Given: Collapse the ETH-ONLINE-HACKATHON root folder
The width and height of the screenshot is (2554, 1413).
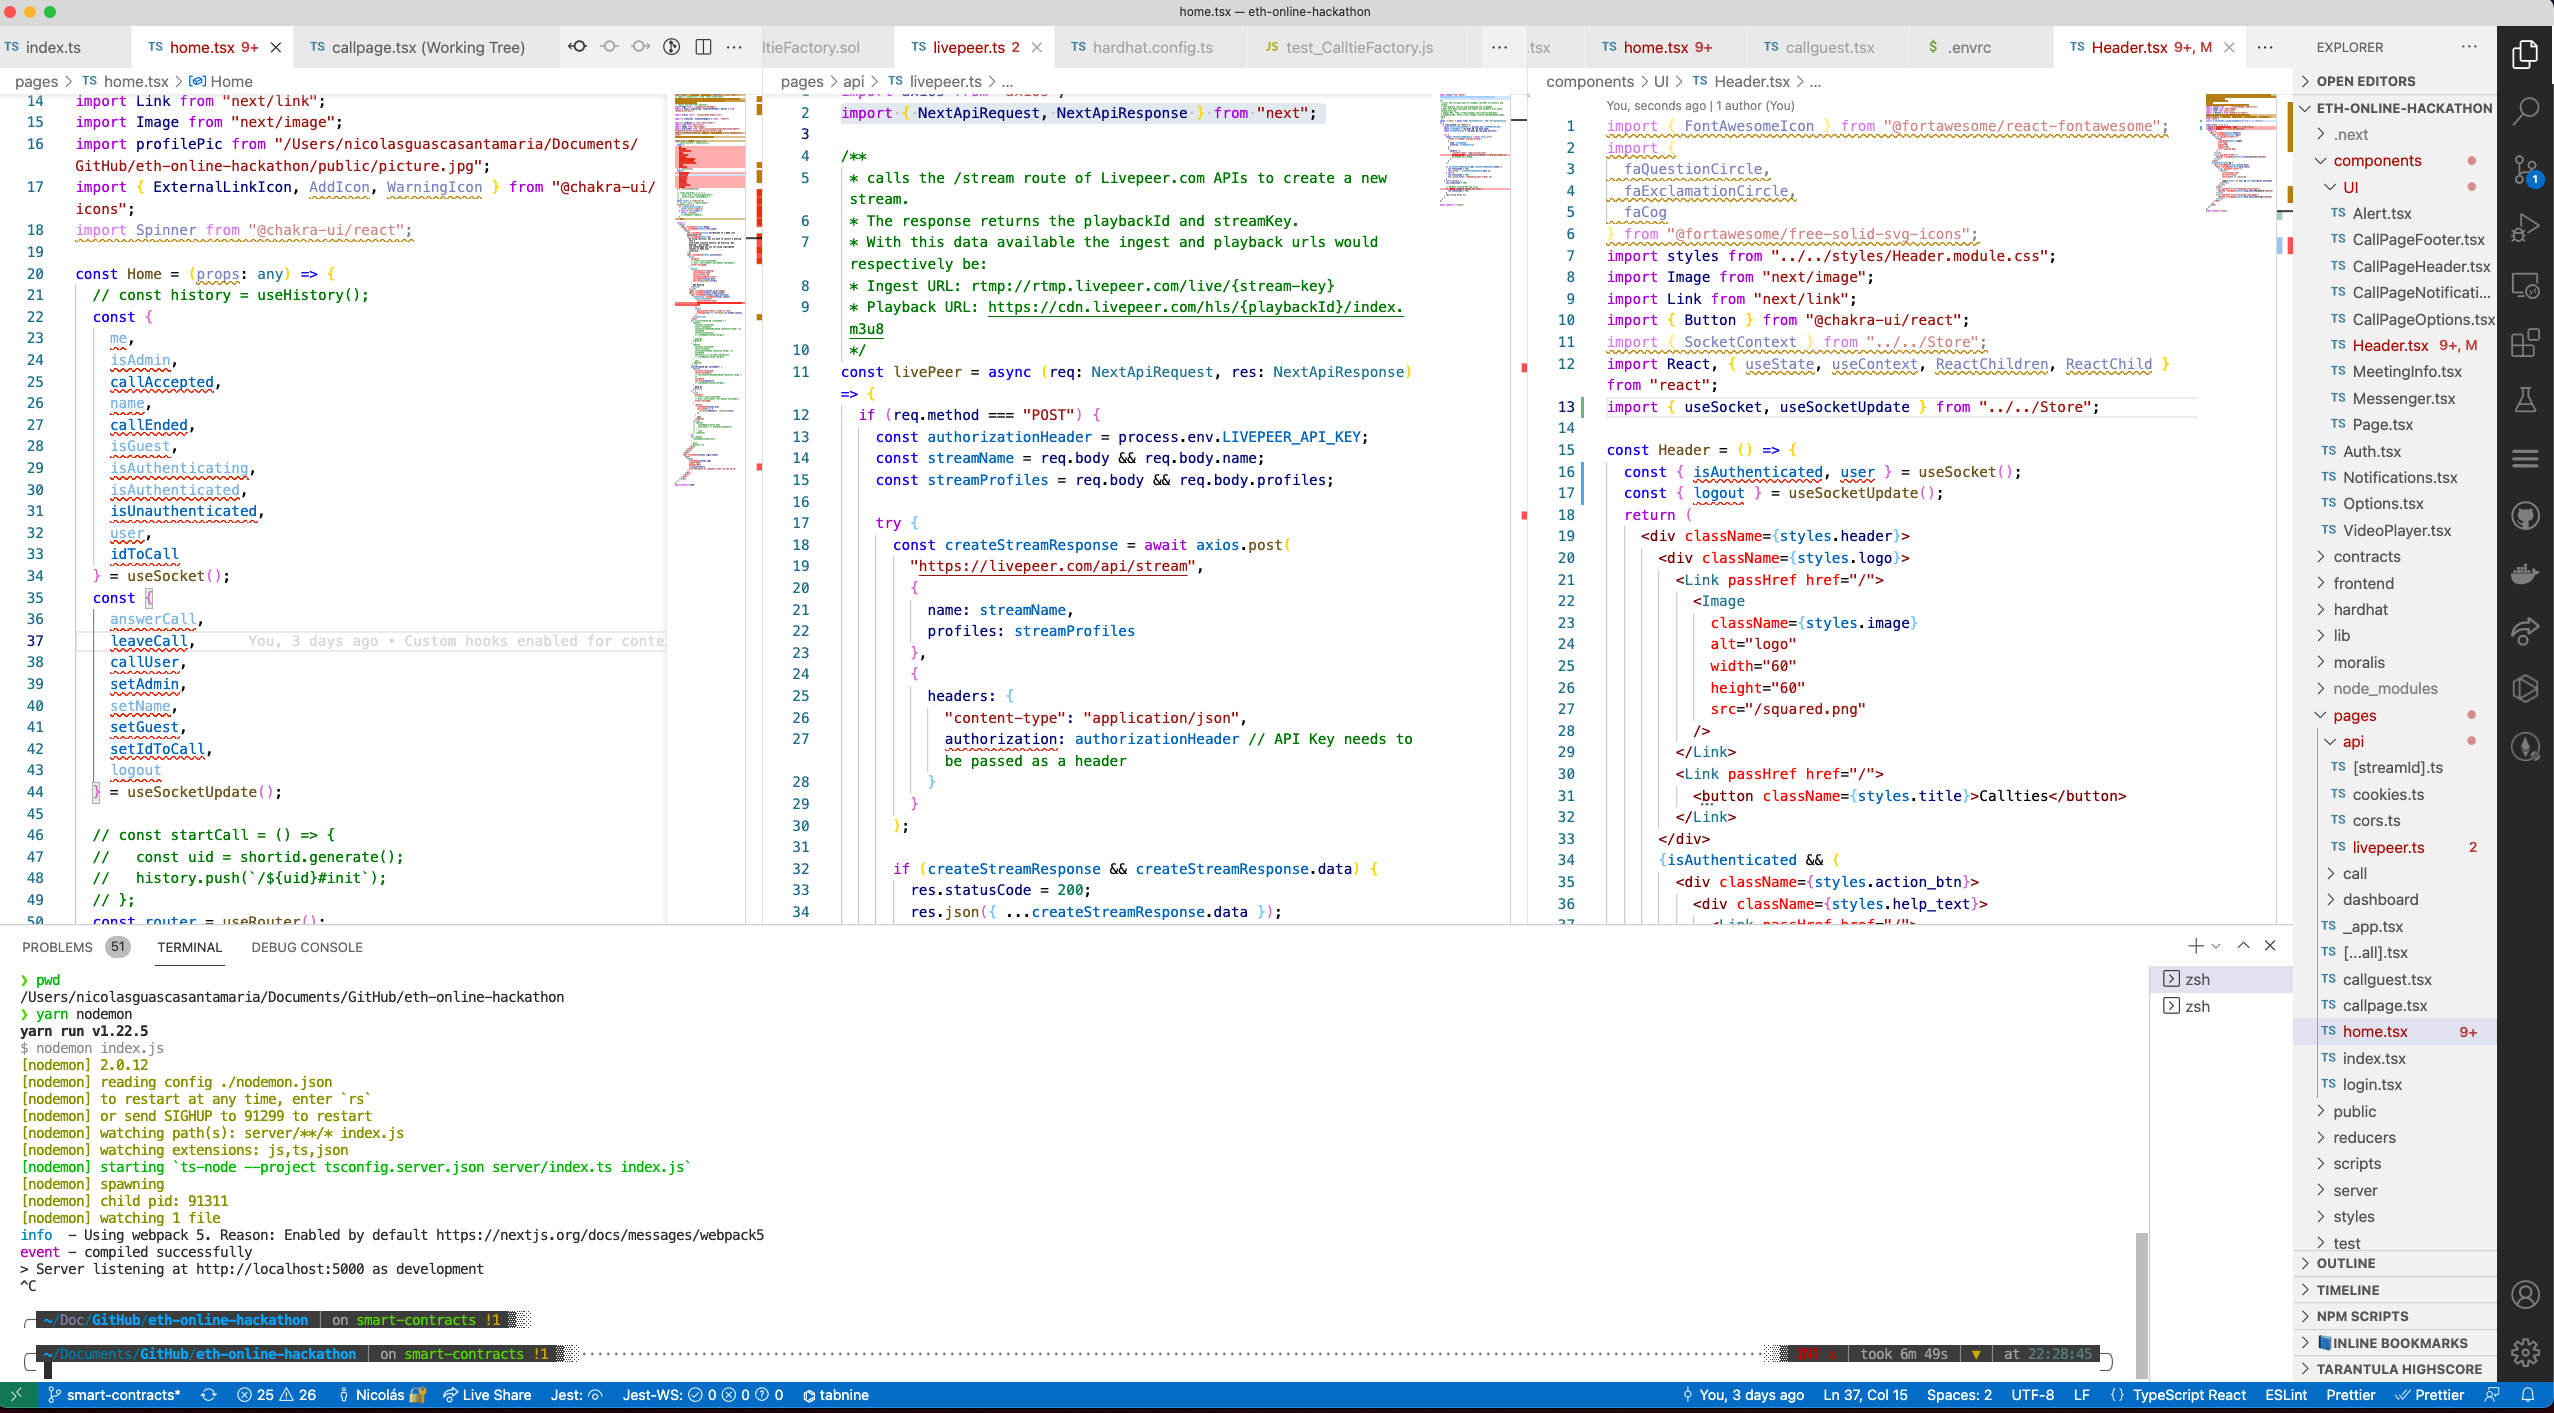Looking at the screenshot, I should (x=2394, y=108).
